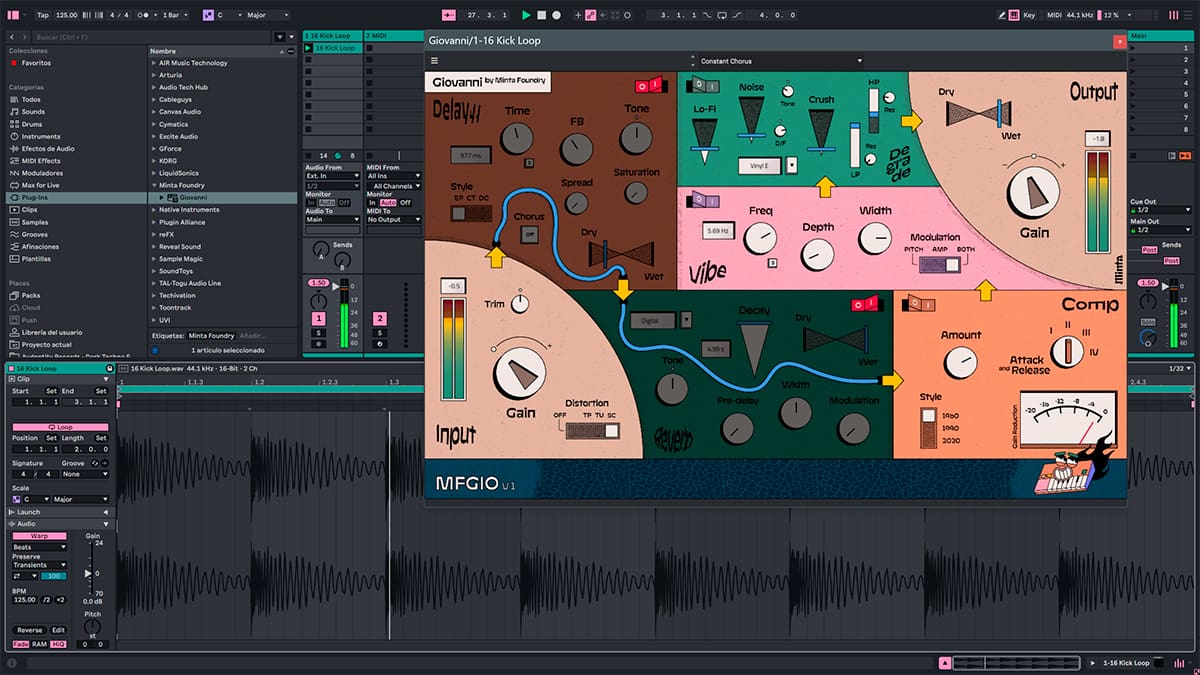
Task: Start playback with the green Play button
Action: click(x=527, y=15)
